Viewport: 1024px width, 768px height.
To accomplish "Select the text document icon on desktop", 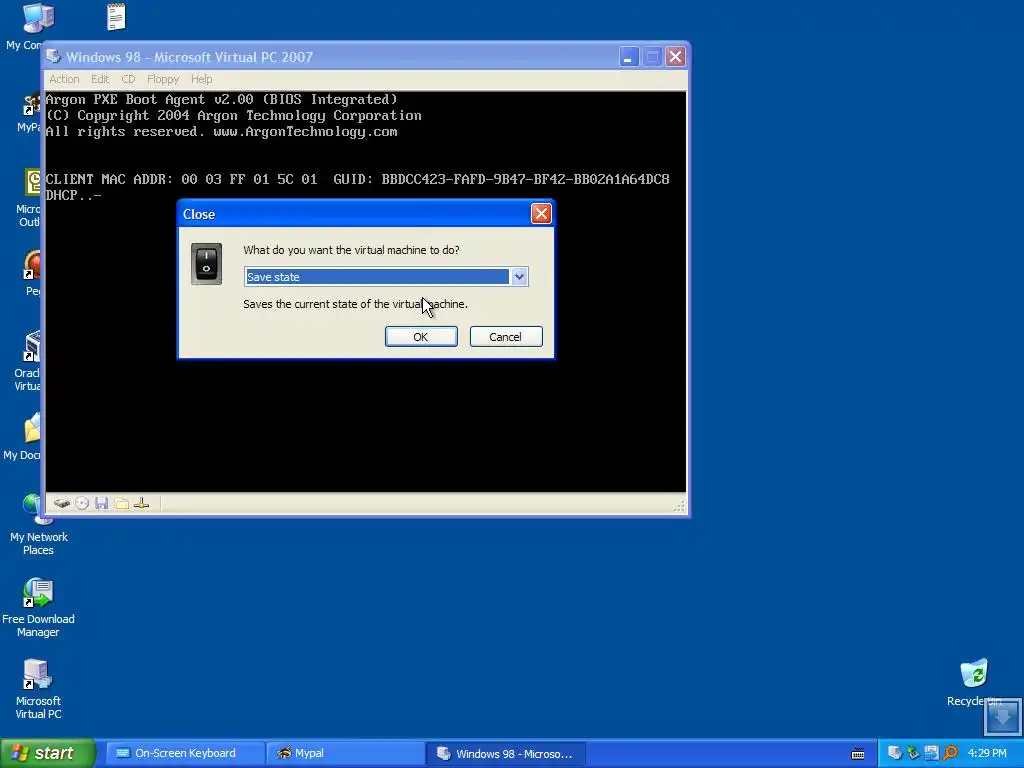I will (x=116, y=17).
